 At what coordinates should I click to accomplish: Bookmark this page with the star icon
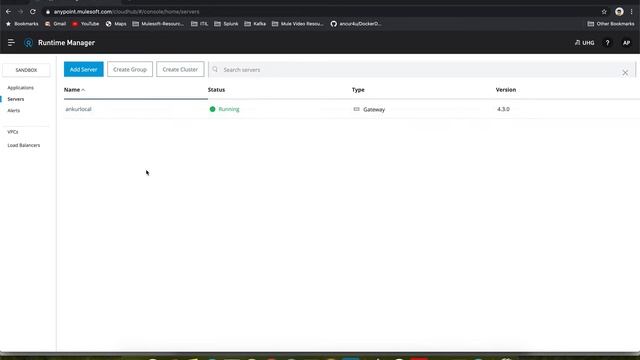(x=604, y=11)
